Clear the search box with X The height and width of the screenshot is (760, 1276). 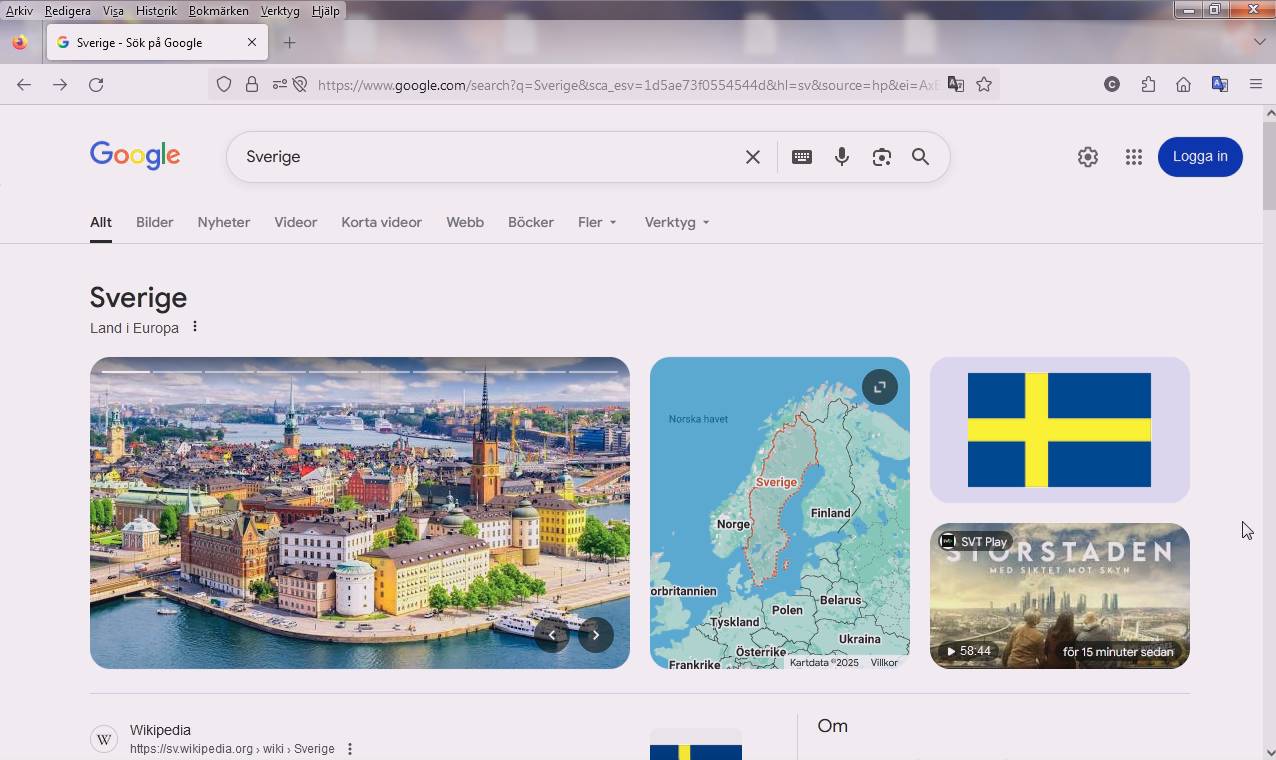point(753,157)
